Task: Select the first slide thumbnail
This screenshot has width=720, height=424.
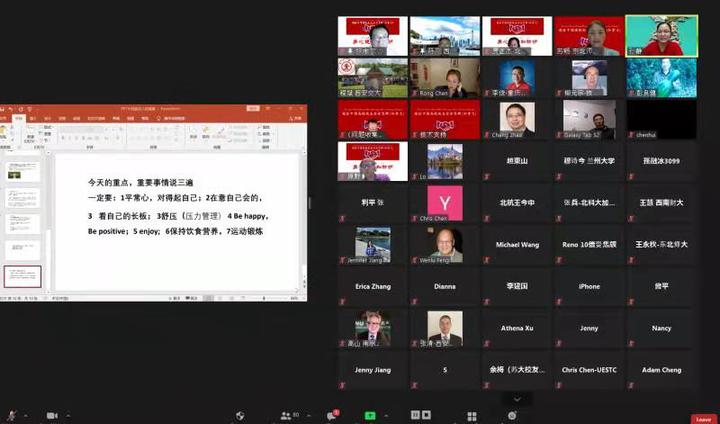Action: coord(22,171)
